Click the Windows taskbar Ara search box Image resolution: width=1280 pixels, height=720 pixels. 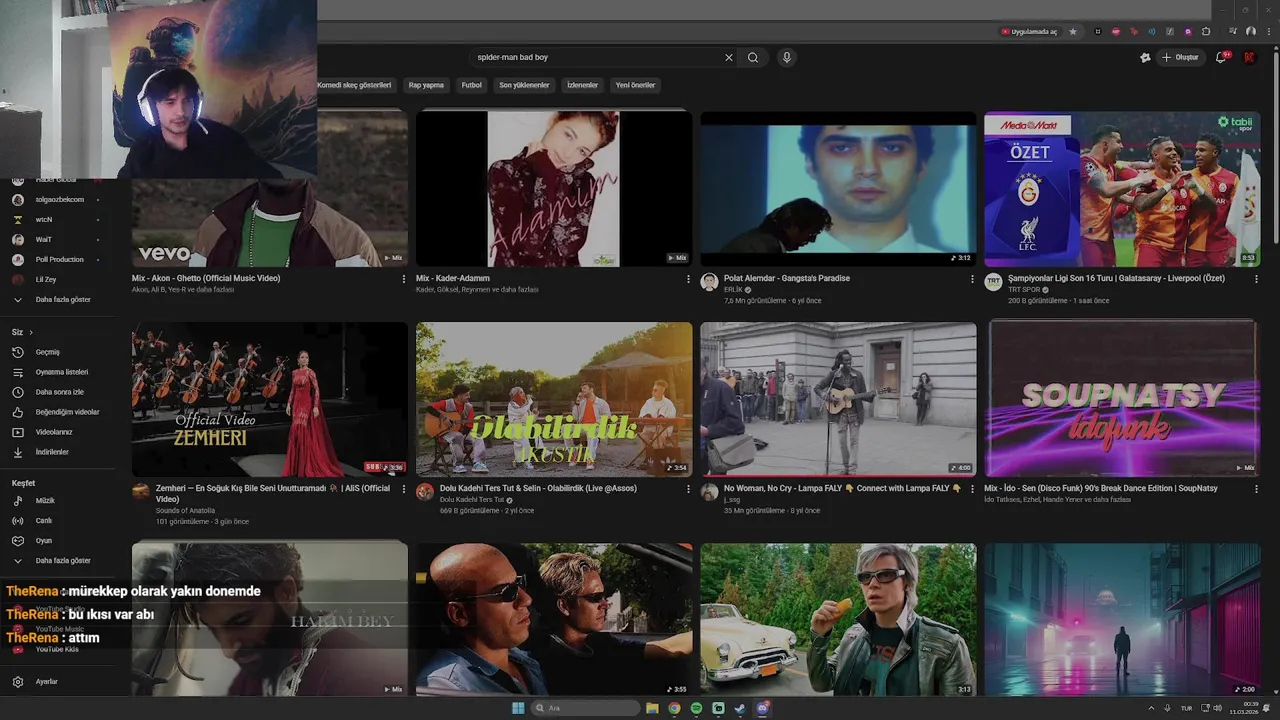coord(587,708)
